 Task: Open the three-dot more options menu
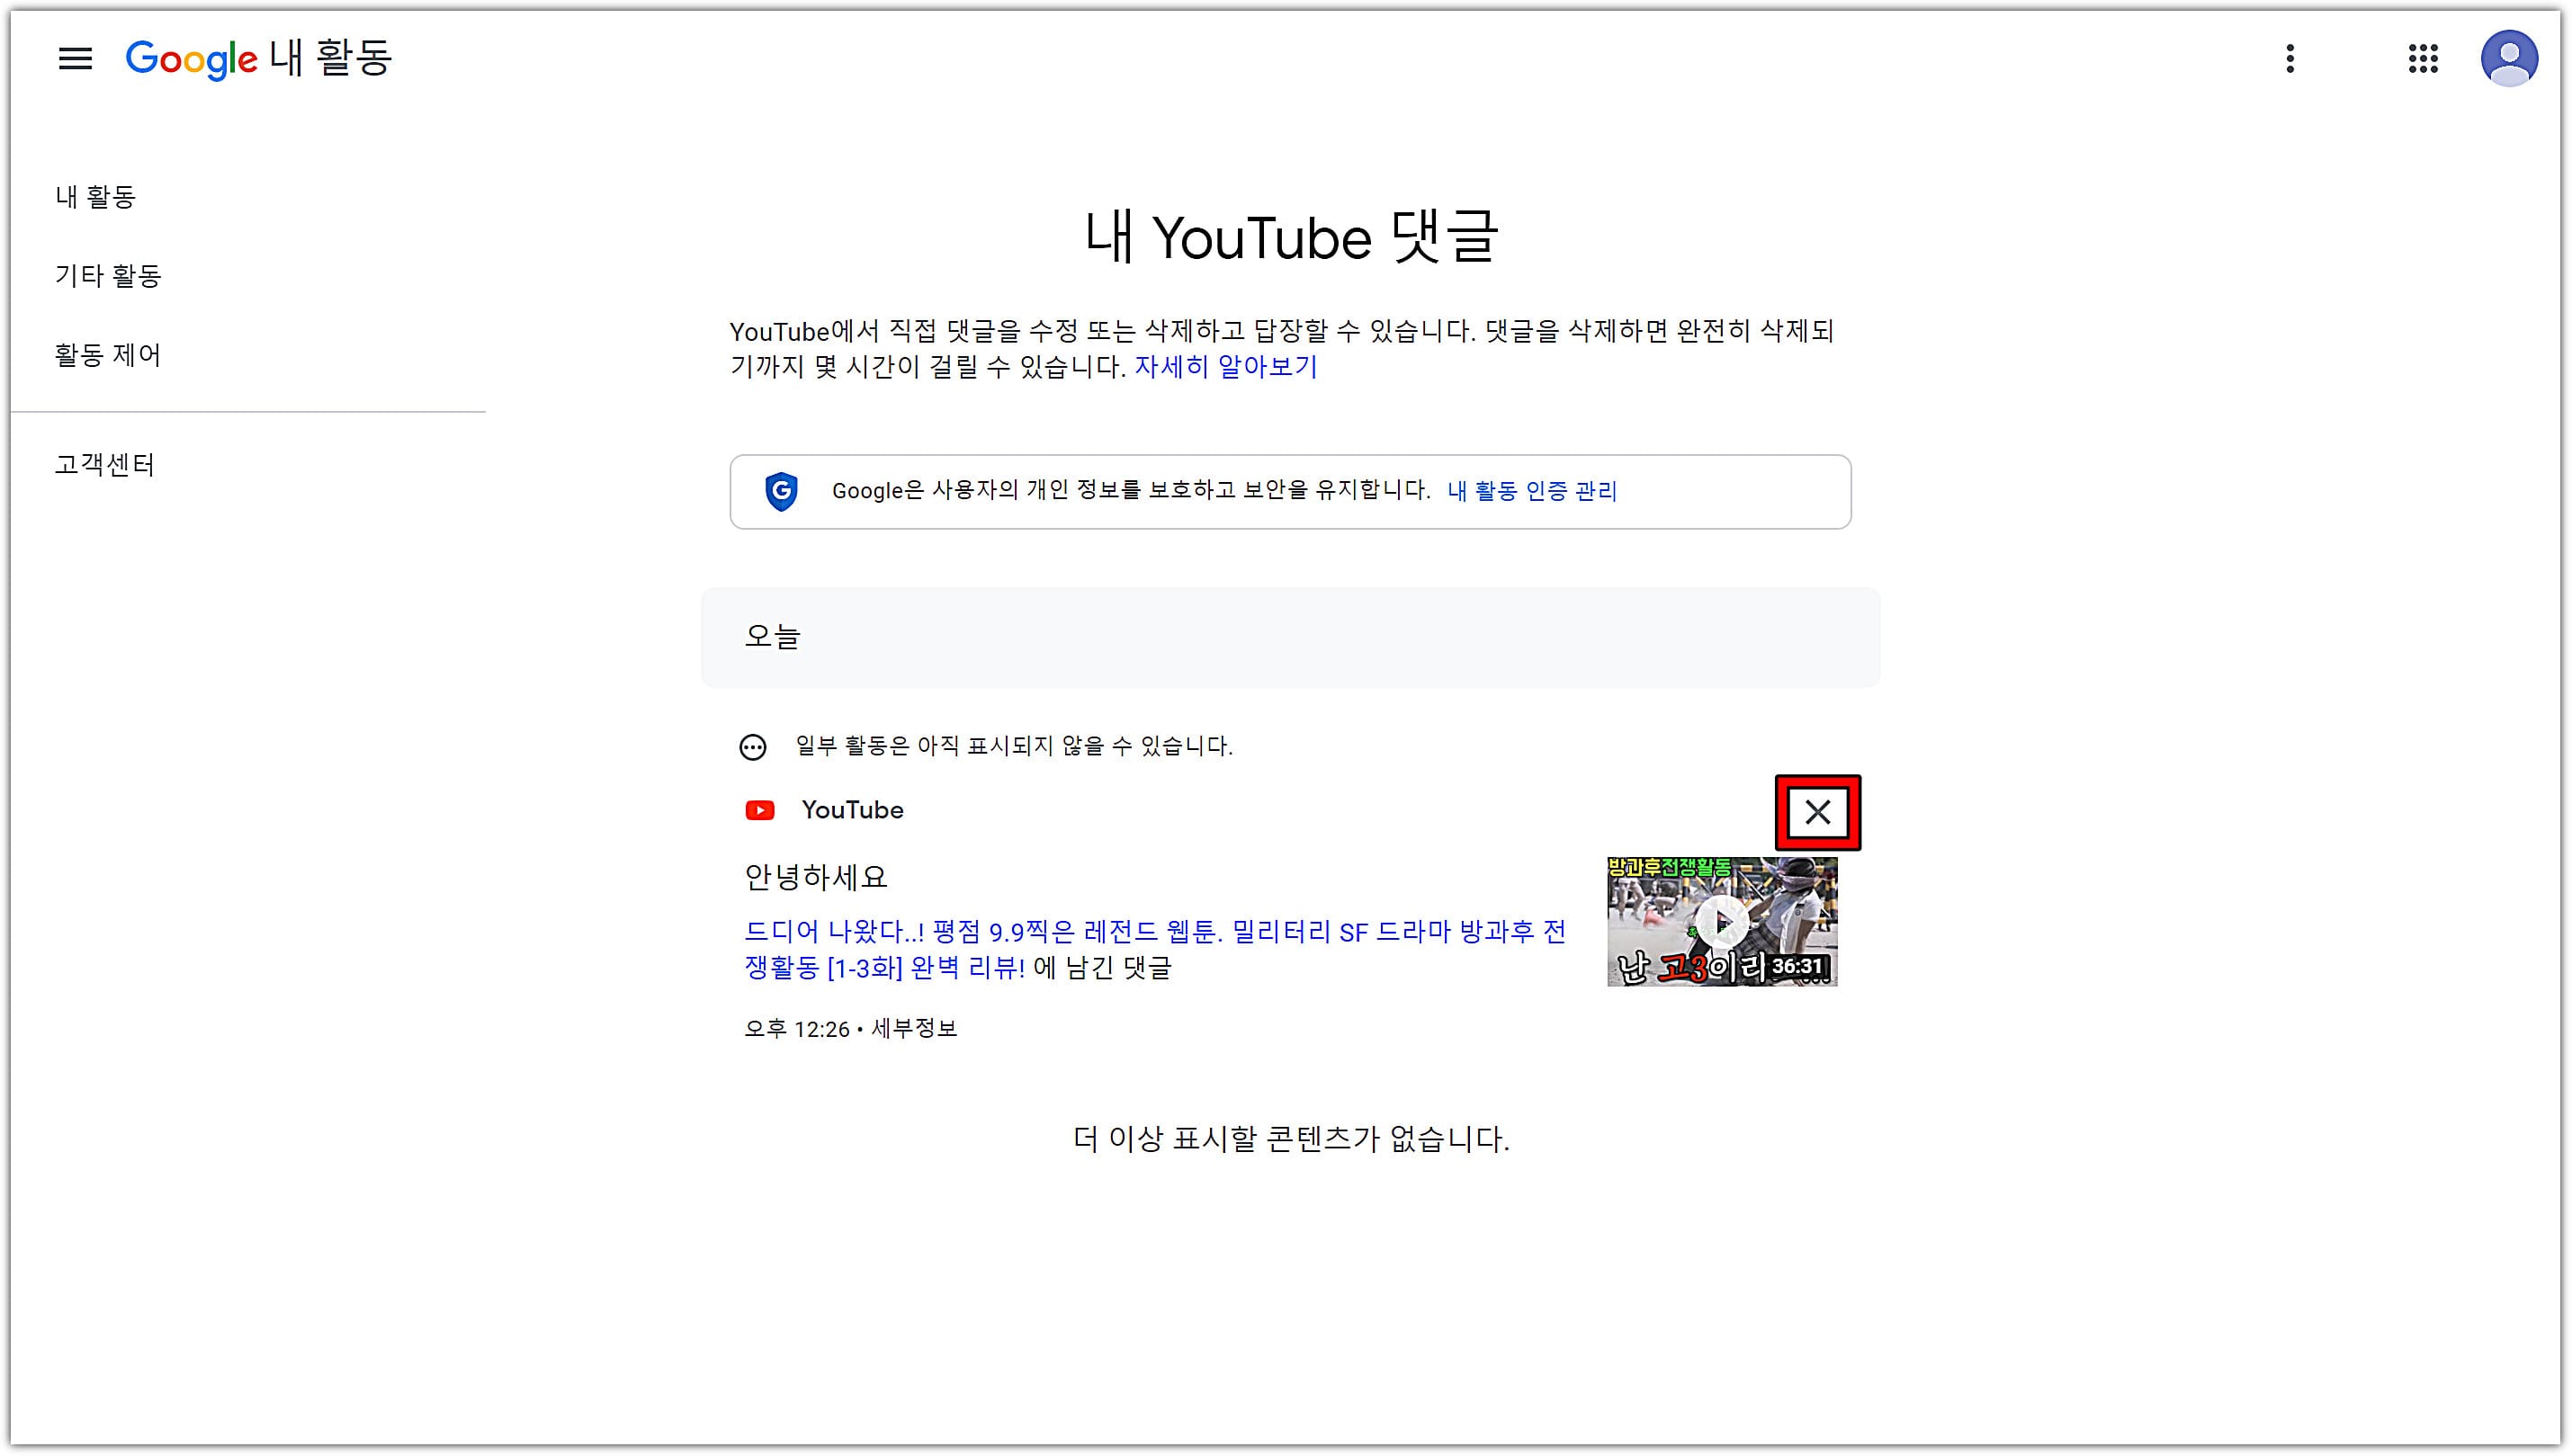click(x=2289, y=59)
